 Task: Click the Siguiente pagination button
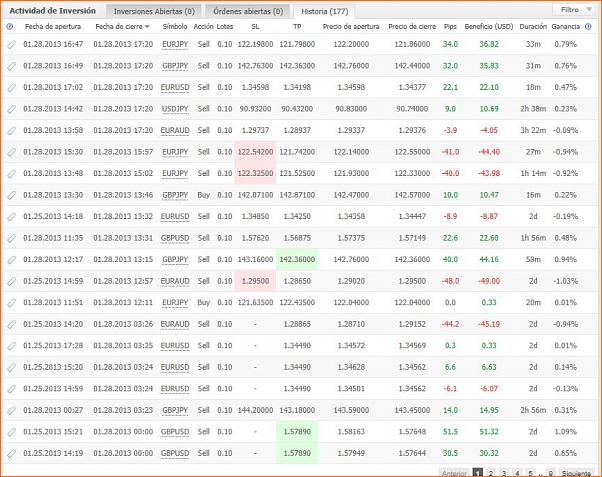coord(576,473)
